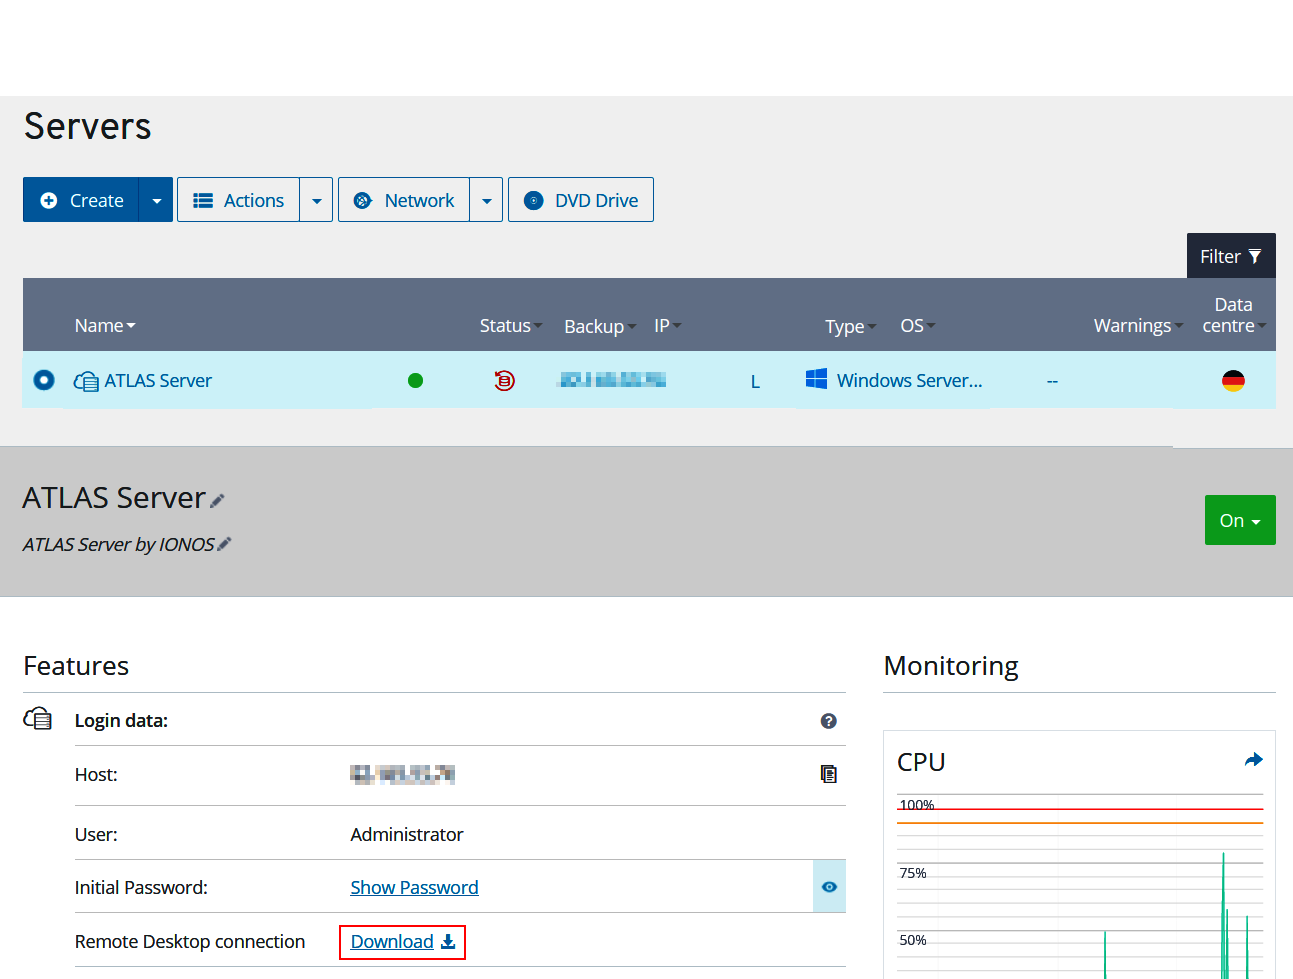Expand the Create button dropdown arrow
This screenshot has height=979, width=1293.
click(x=157, y=199)
